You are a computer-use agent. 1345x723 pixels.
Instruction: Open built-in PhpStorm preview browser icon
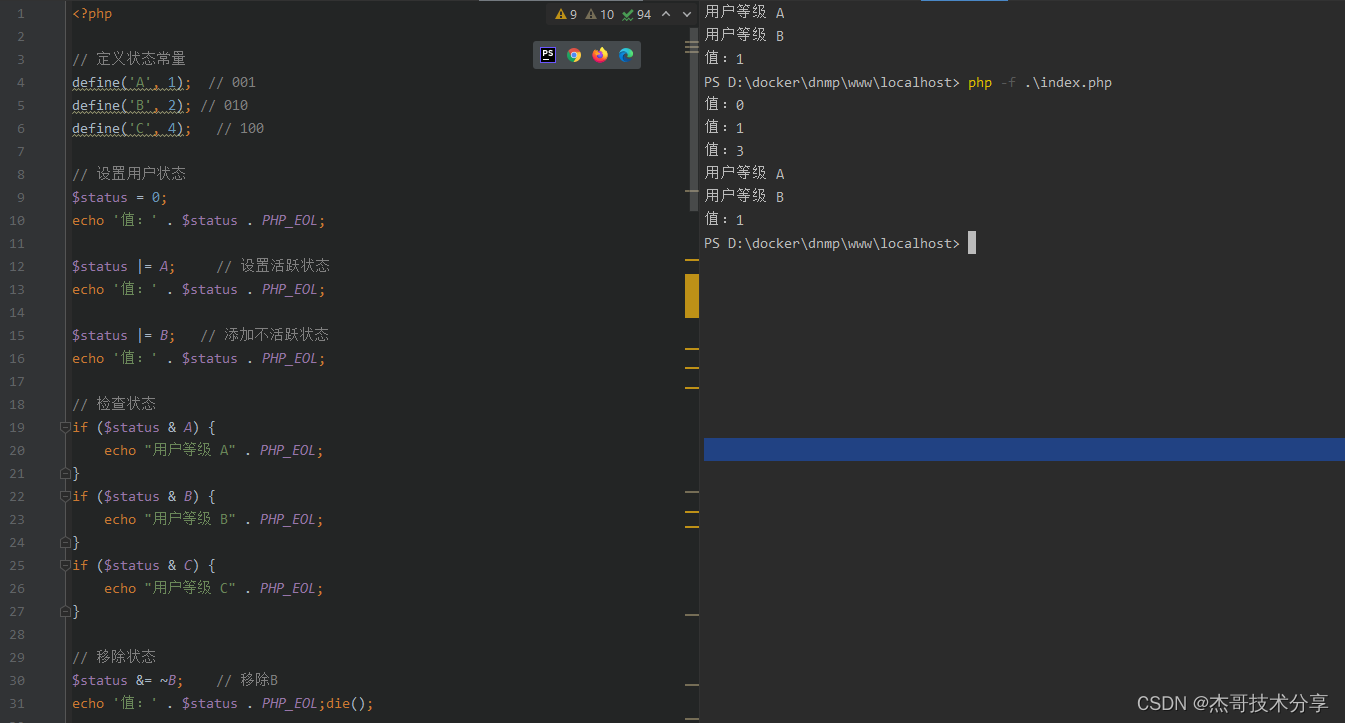point(548,55)
